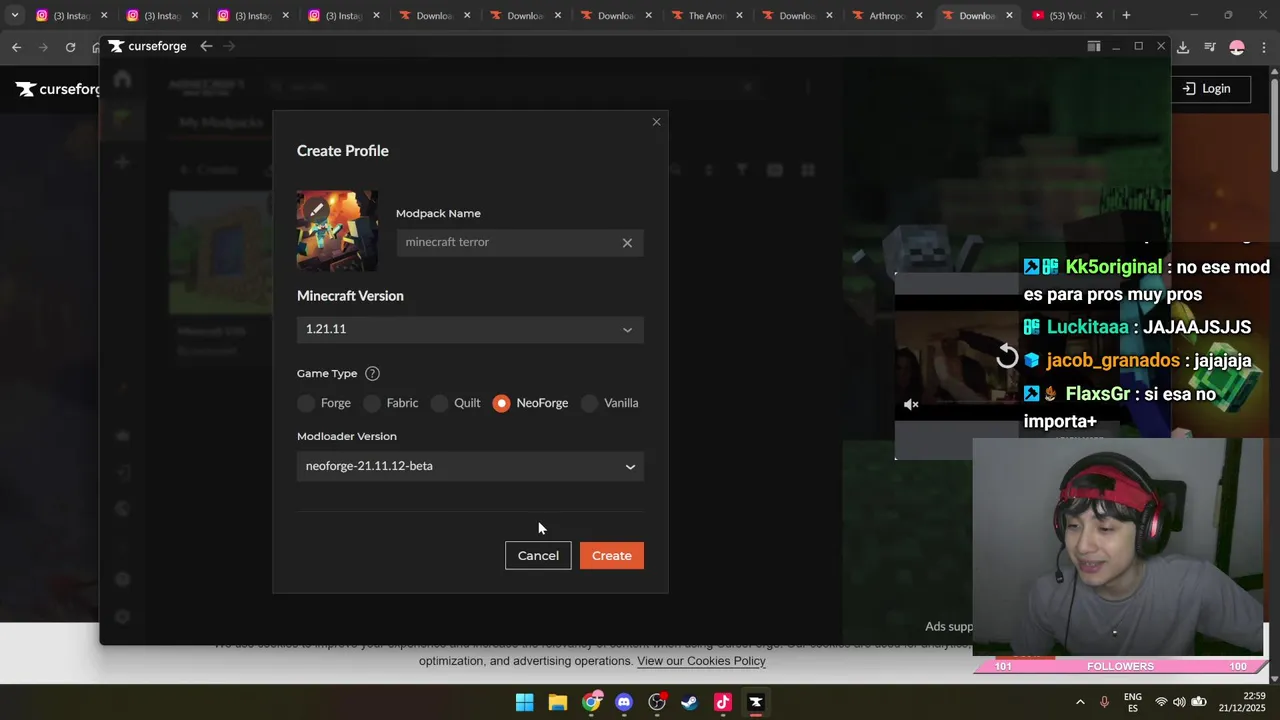Viewport: 1280px width, 720px height.
Task: Open the browser three-dot menu
Action: point(1264,47)
